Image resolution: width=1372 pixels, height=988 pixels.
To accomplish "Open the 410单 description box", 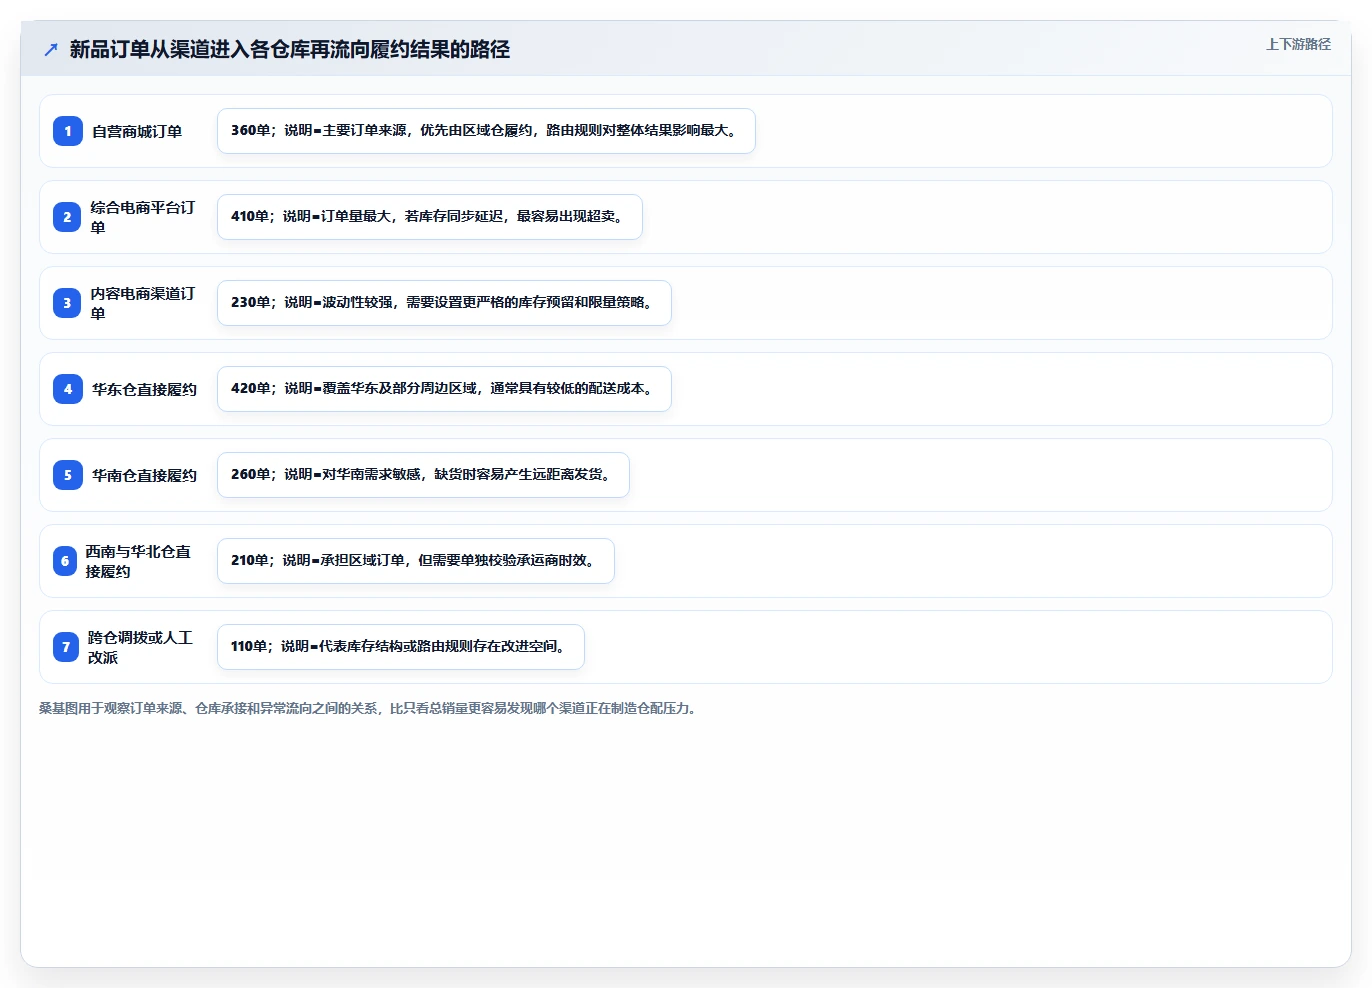I will 430,217.
